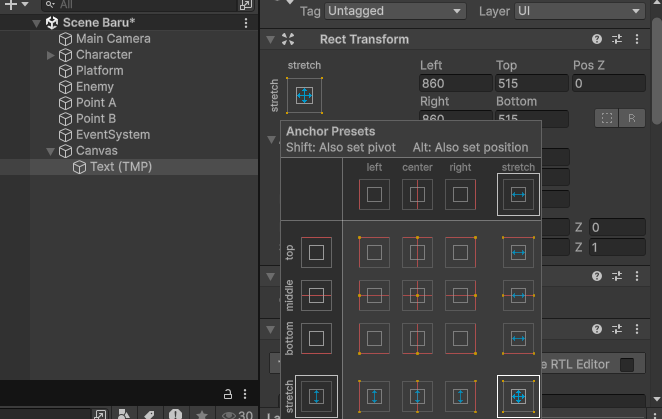The image size is (662, 419).
Task: Choose middle row header anchor preset
Action: click(316, 296)
